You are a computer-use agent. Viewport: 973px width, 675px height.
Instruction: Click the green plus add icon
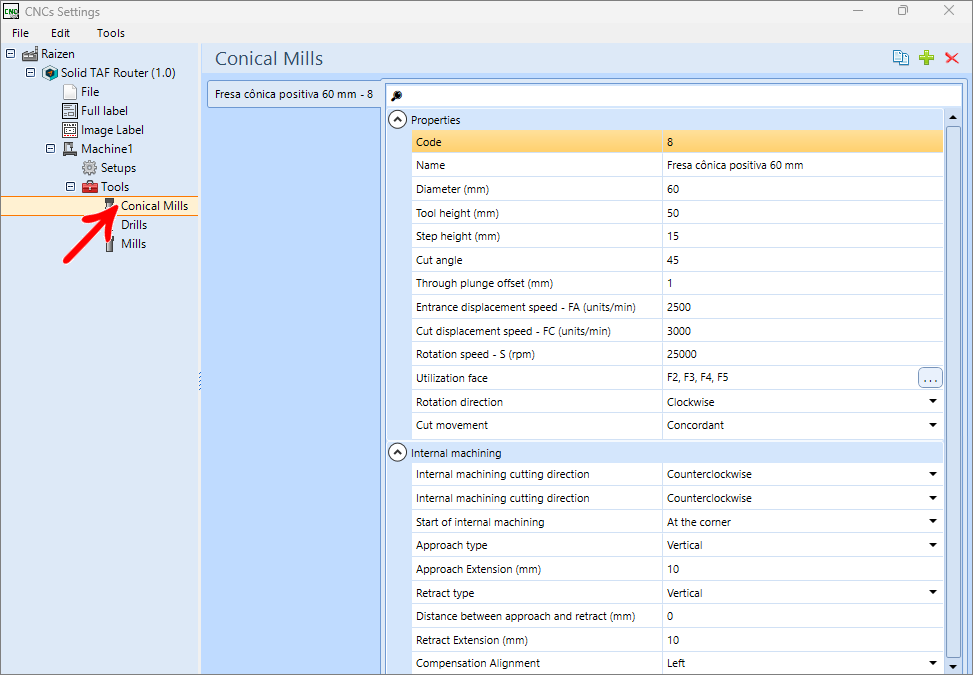(x=926, y=58)
